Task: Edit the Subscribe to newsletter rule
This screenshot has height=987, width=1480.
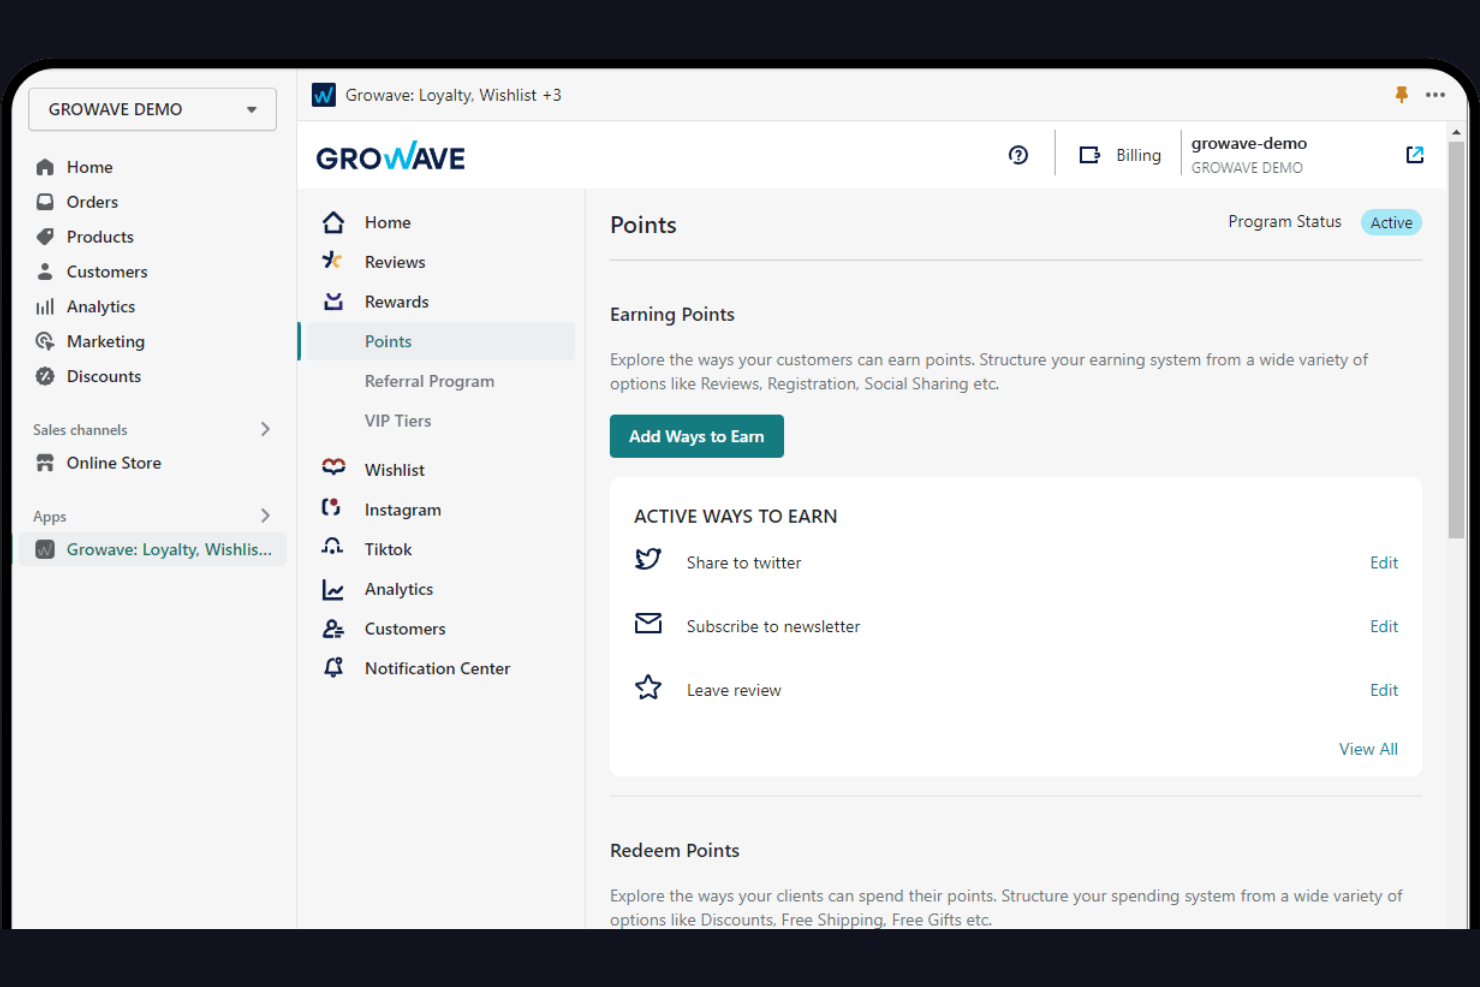Action: [x=1384, y=627]
